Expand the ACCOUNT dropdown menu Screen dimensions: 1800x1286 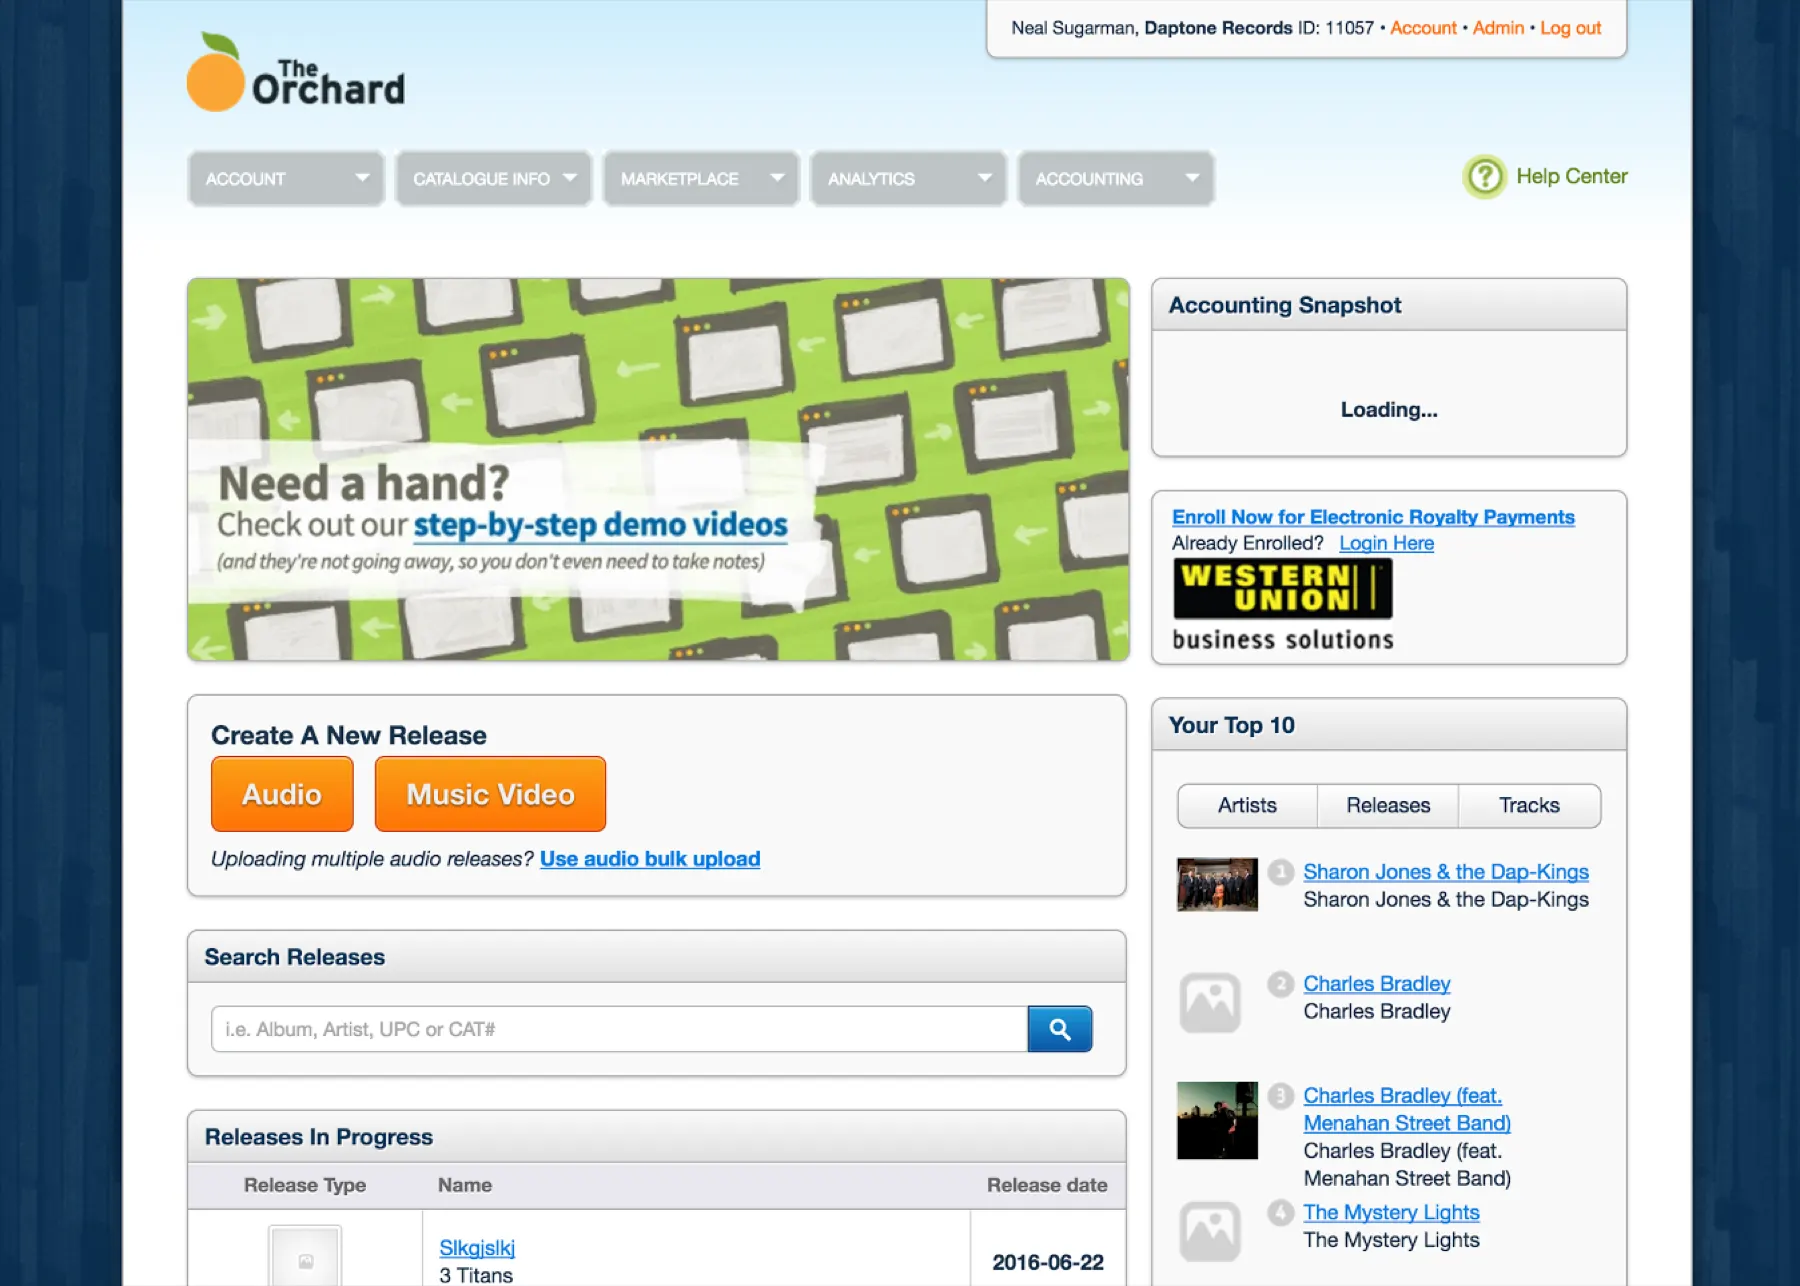[286, 179]
